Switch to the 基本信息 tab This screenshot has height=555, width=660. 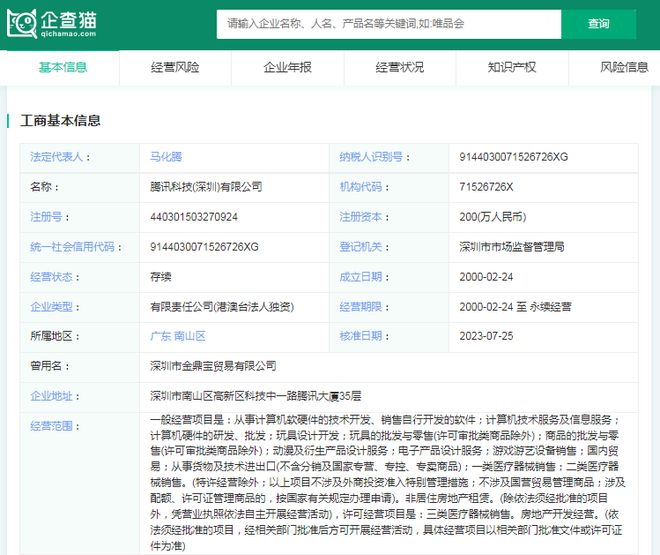(x=63, y=67)
